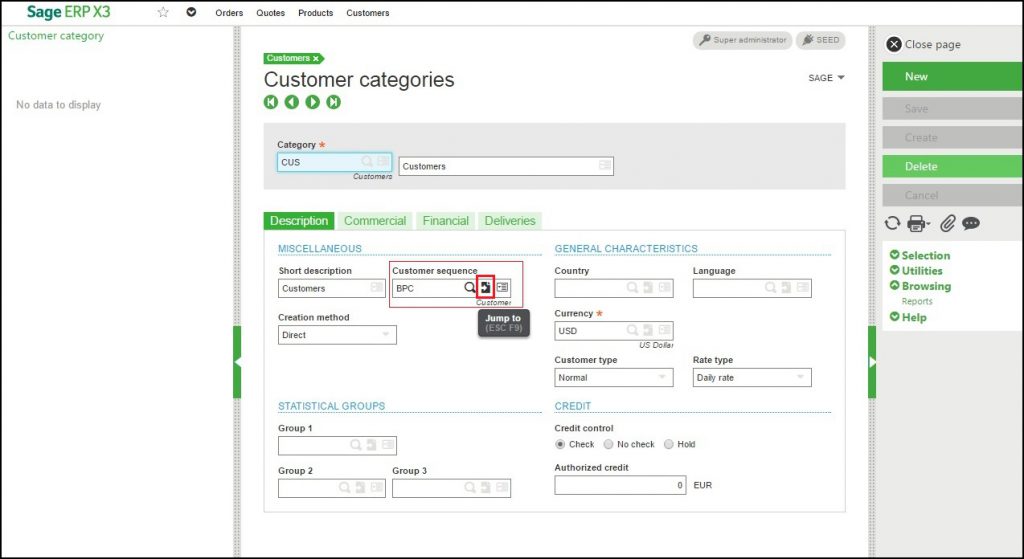Open SAGE user dropdown

pos(826,78)
